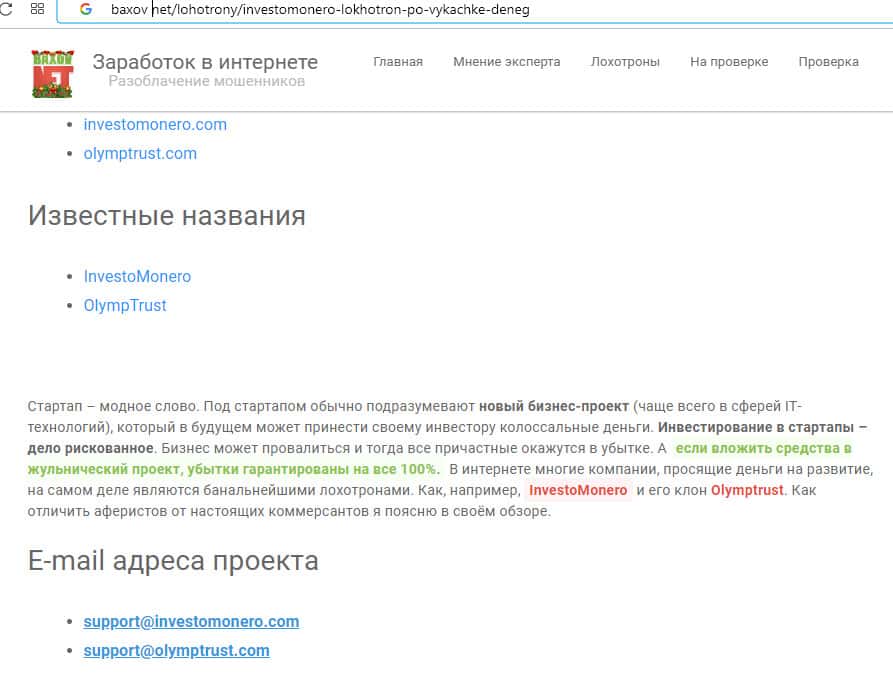This screenshot has height=675, width=893.
Task: Click the support@olymptrust.com email link
Action: [177, 650]
